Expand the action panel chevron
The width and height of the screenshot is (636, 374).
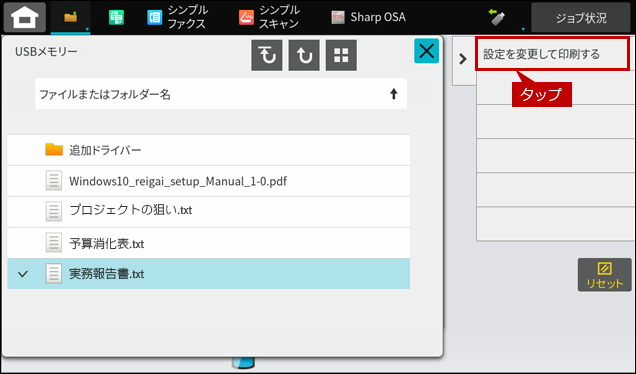[463, 59]
